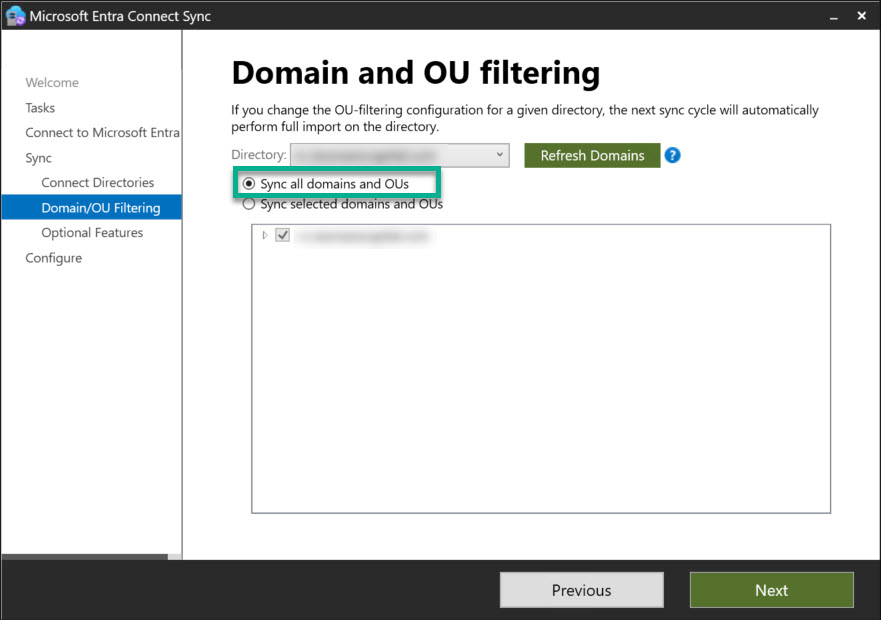Toggle the domain checkbox in the tree

282,236
